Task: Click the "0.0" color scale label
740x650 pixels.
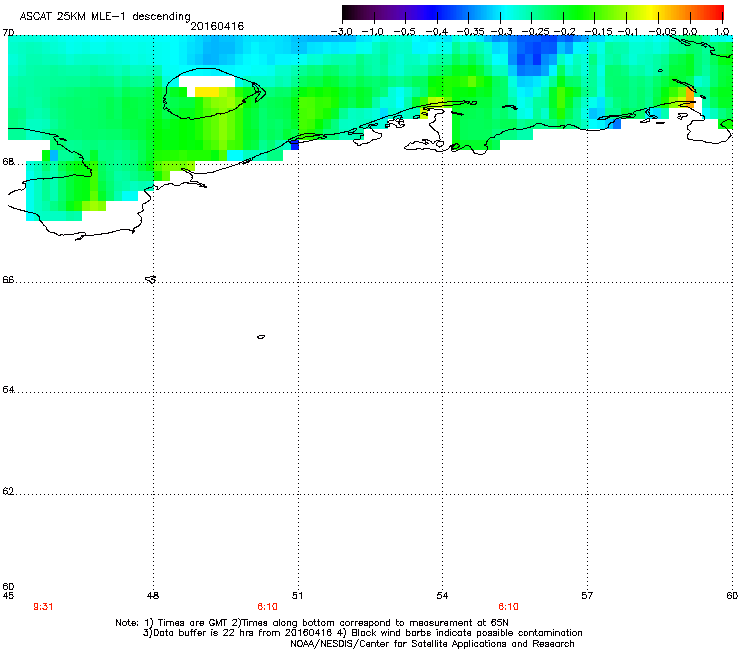Action: pos(690,32)
